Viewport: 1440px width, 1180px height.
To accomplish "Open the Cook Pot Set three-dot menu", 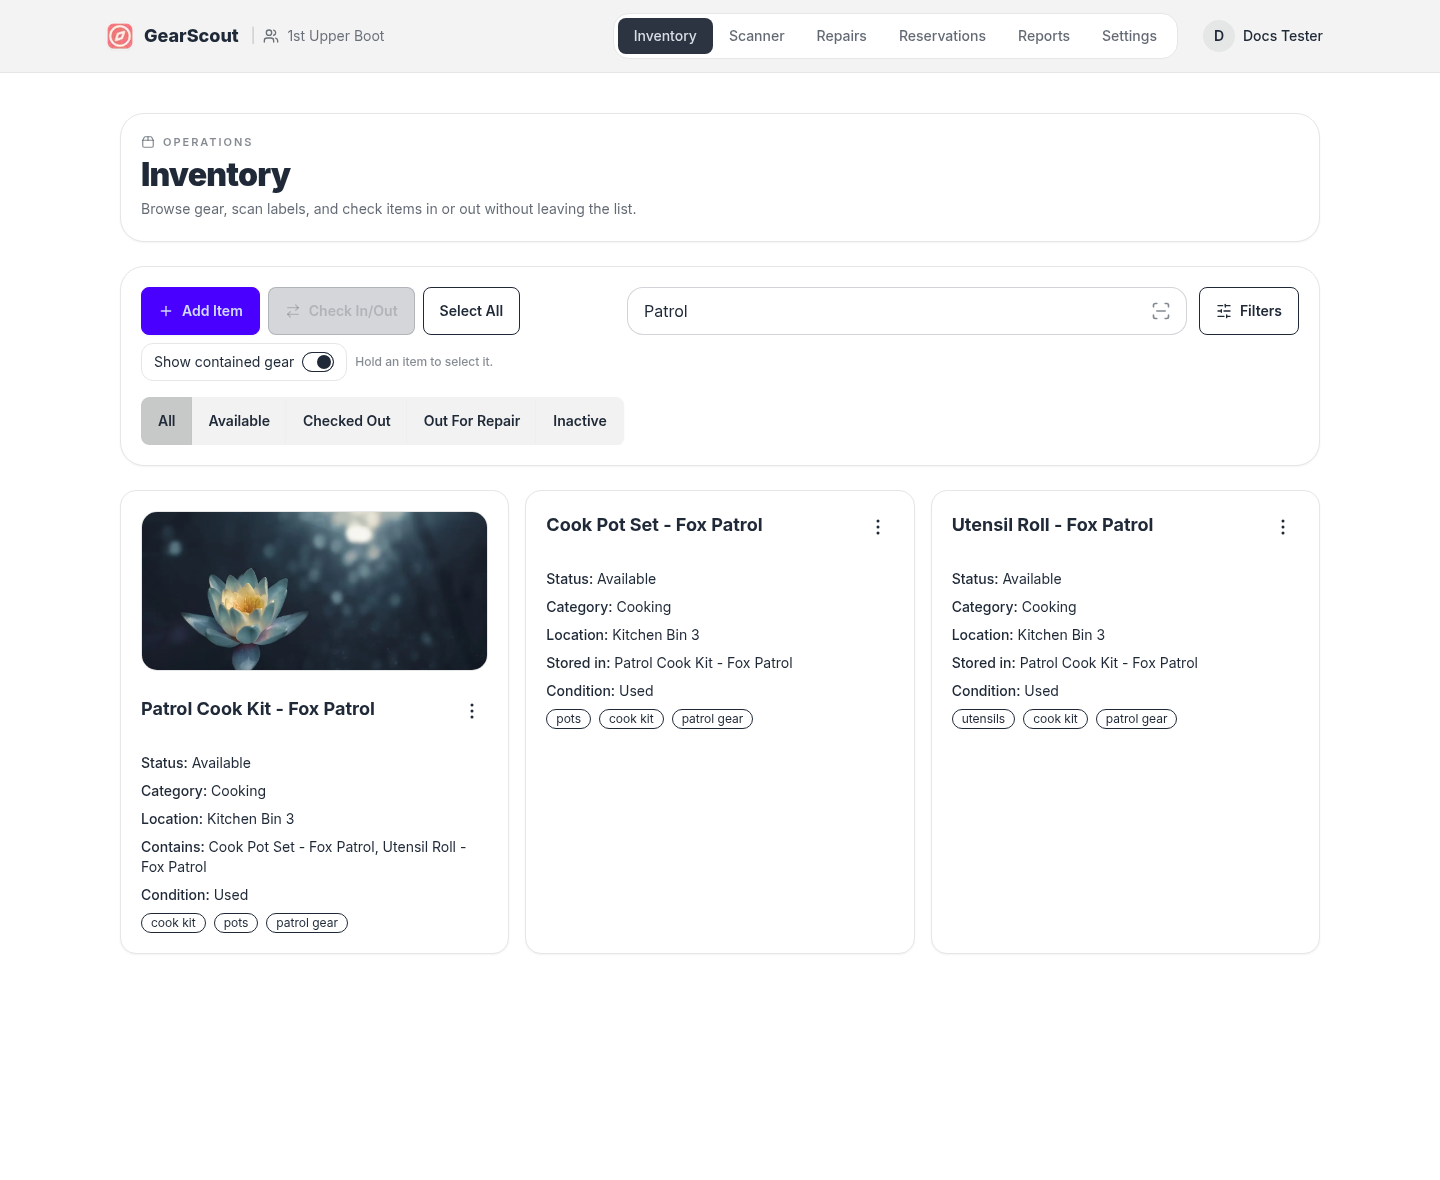I will pyautogui.click(x=878, y=527).
